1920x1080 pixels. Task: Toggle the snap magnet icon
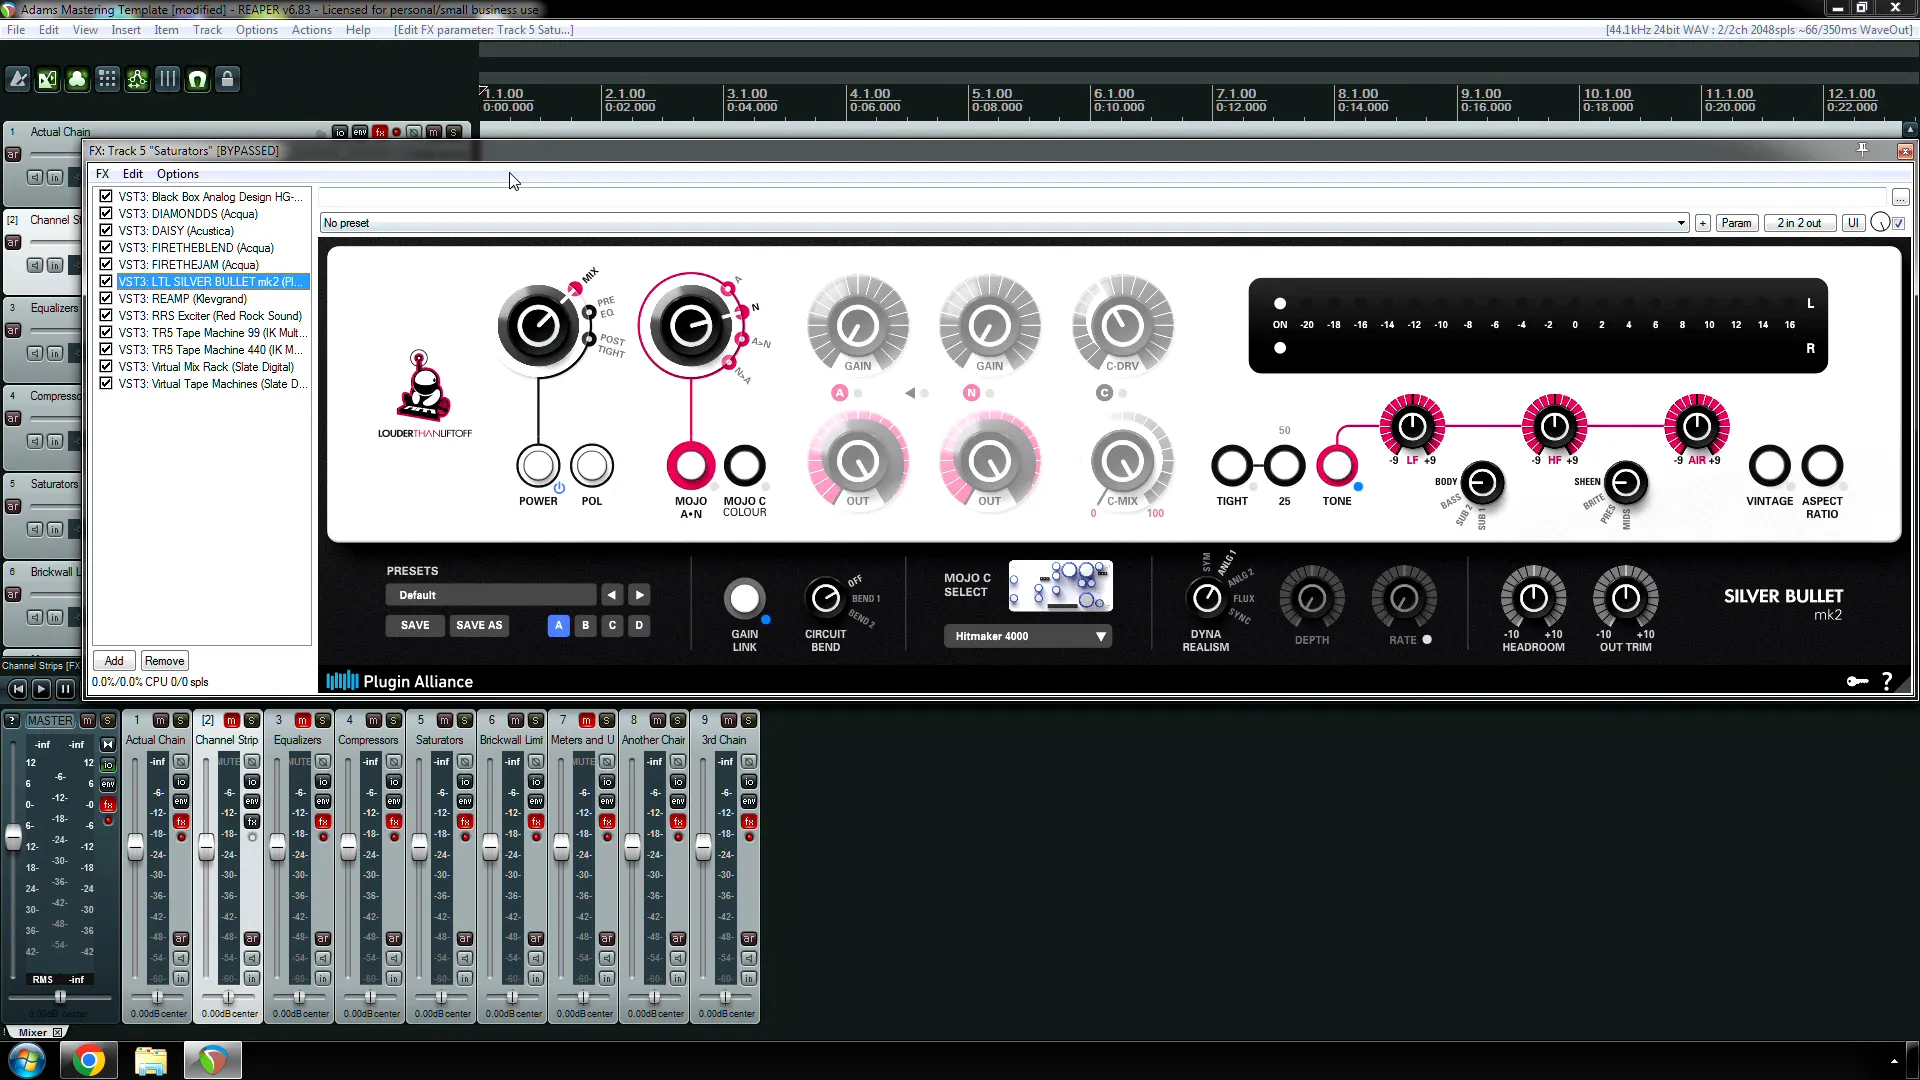[x=198, y=79]
